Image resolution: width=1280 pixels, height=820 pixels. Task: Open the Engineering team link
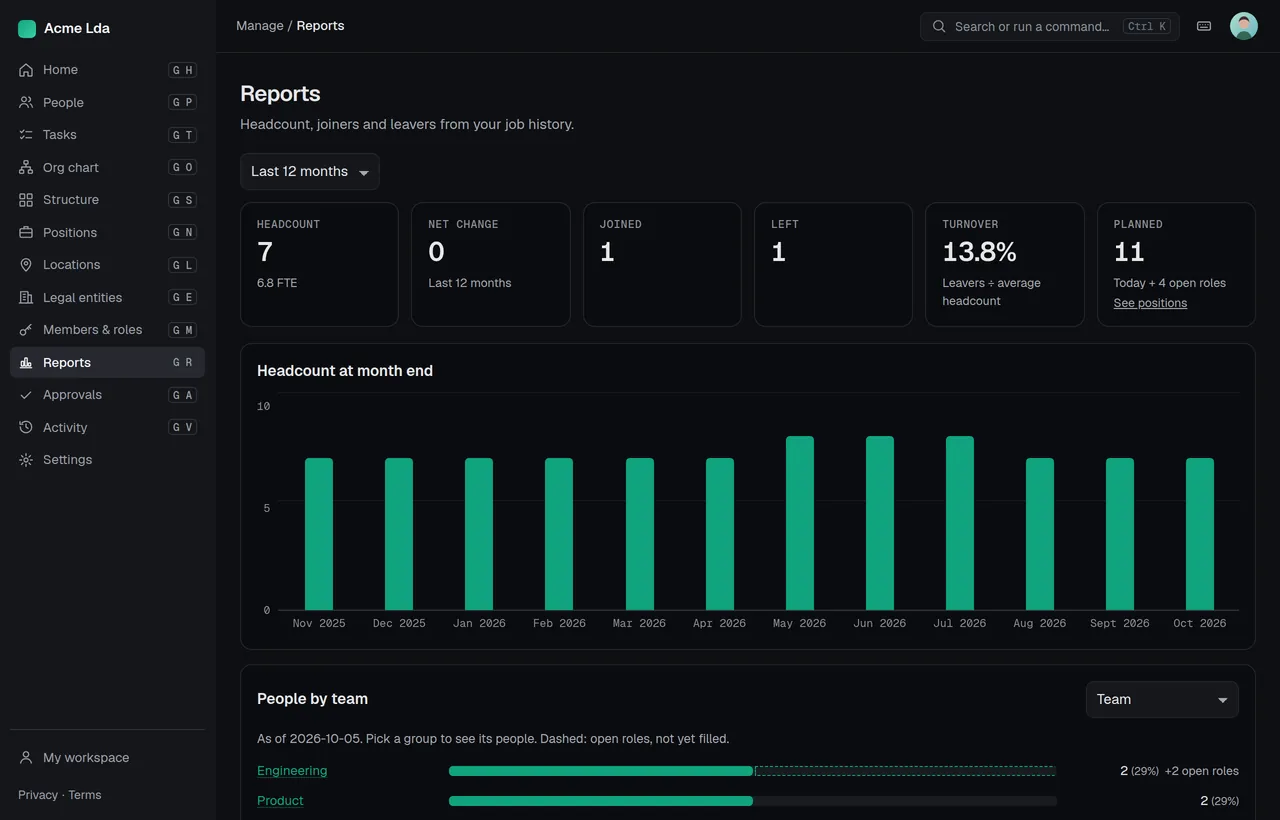pos(292,771)
